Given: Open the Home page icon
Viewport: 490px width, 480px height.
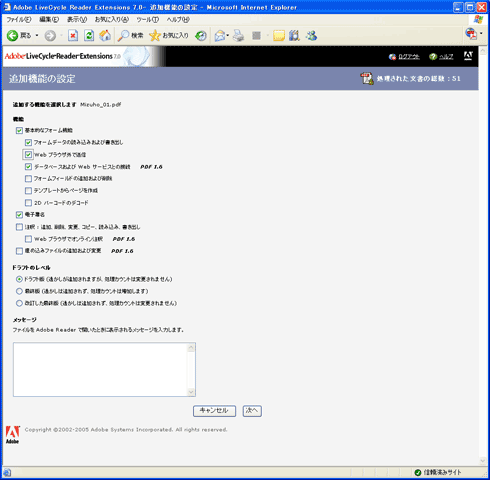Looking at the screenshot, I should [x=105, y=35].
